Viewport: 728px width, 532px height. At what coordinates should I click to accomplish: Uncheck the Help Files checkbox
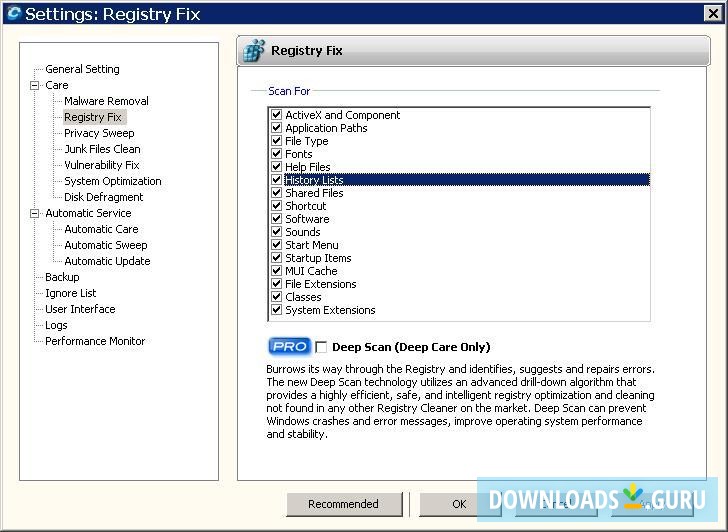coord(277,166)
